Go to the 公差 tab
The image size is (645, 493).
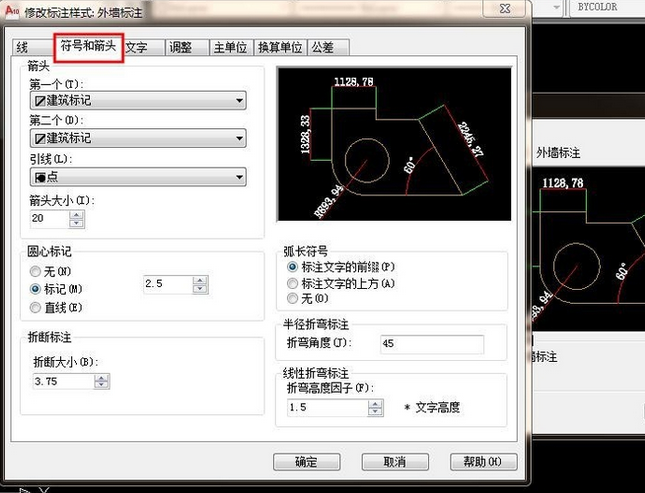pyautogui.click(x=322, y=47)
